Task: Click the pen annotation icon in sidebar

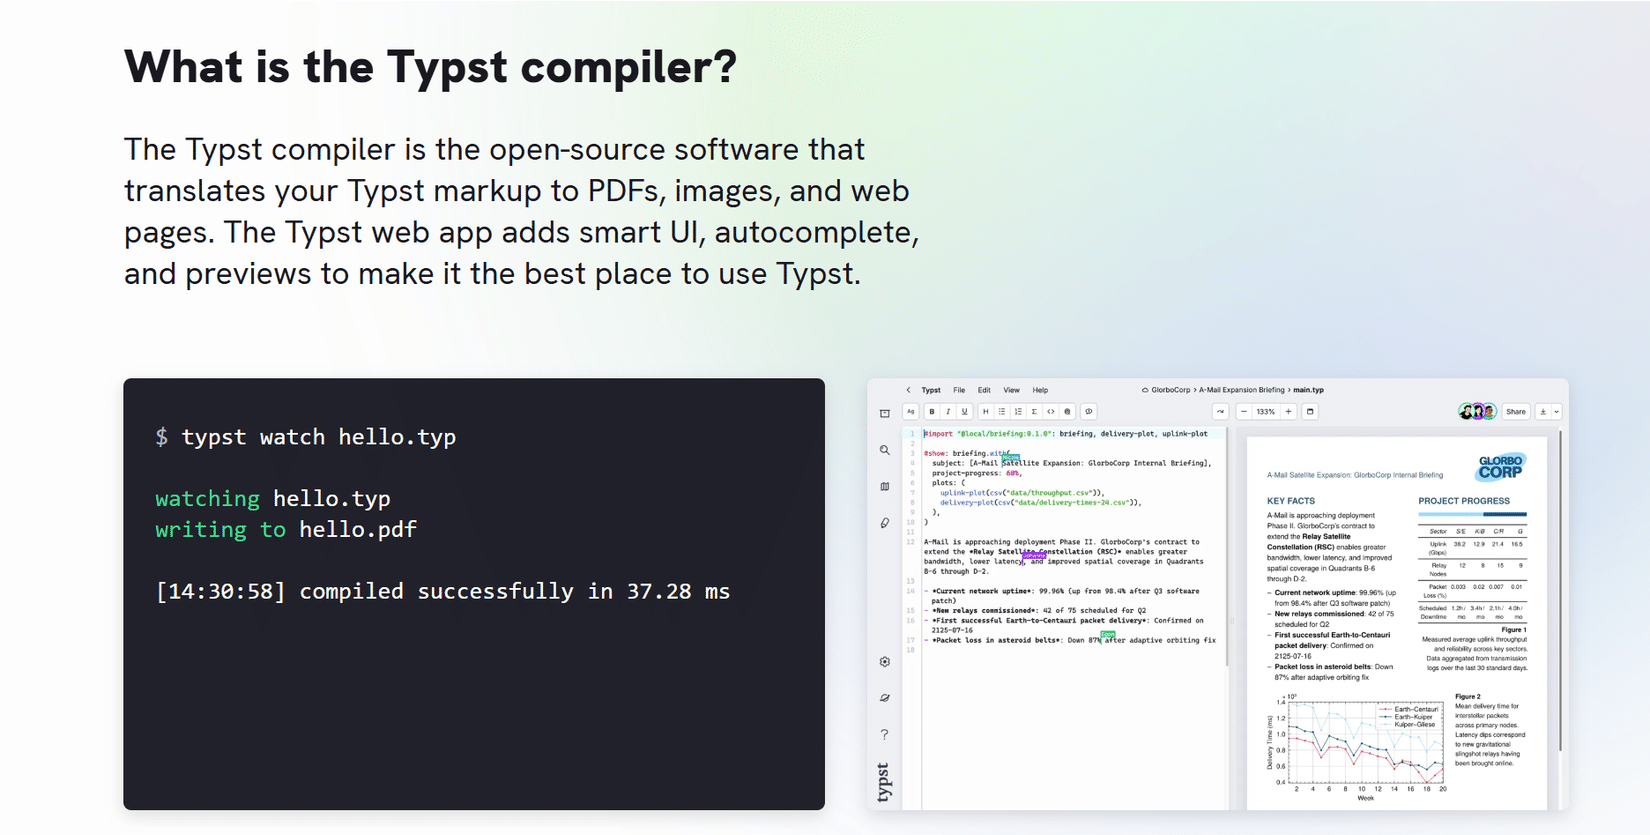Action: pos(885,523)
